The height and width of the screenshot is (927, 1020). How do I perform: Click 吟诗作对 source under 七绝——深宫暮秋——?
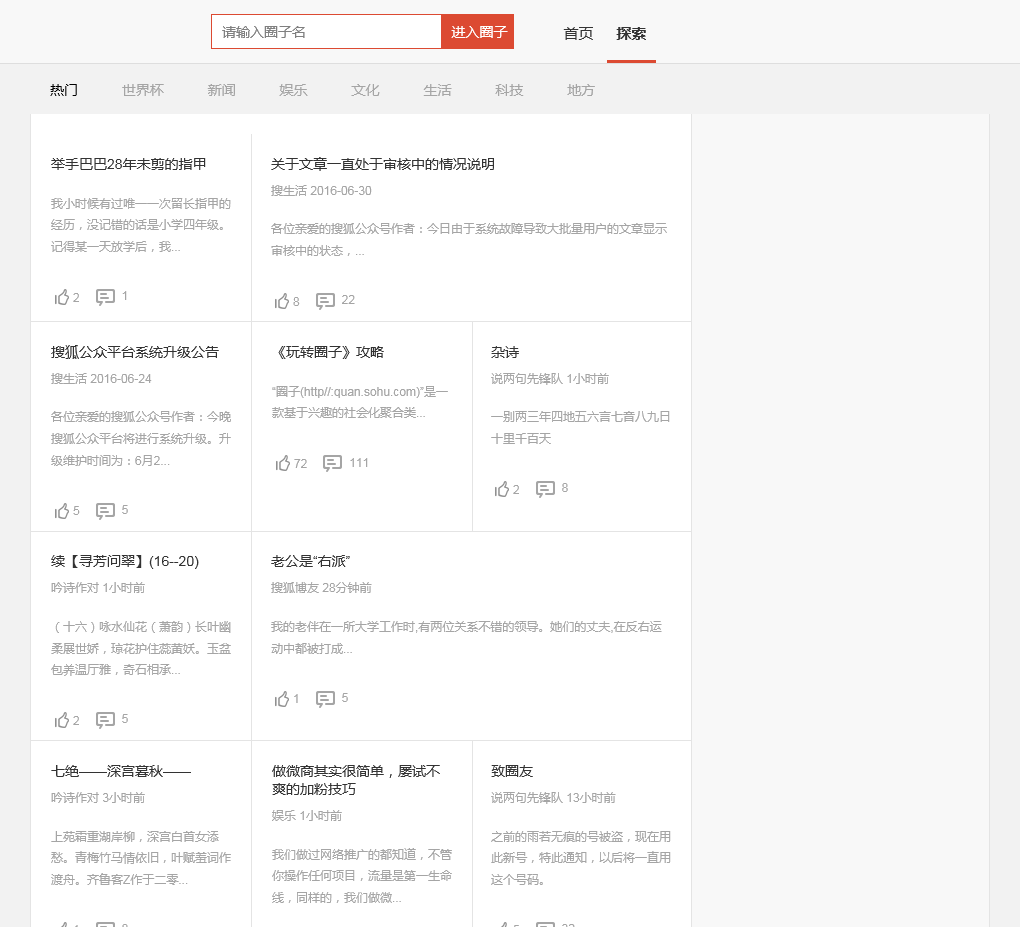tap(75, 798)
